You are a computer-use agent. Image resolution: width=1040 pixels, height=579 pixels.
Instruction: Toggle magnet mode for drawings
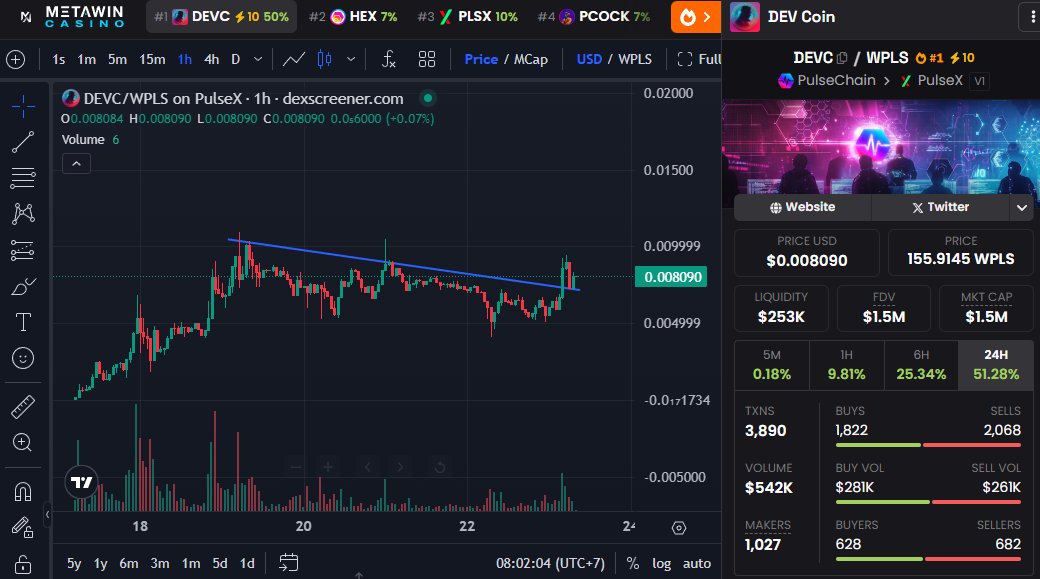point(23,492)
